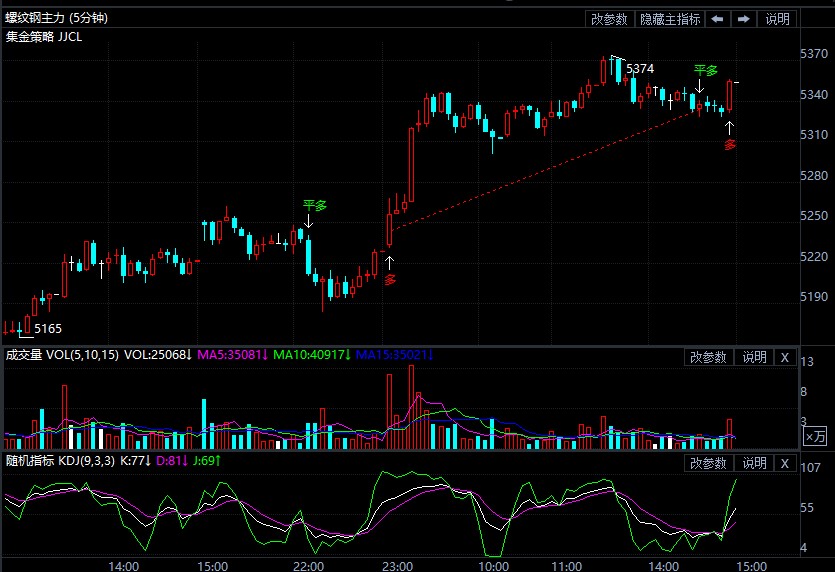Viewport: 835px width, 572px height.
Task: Open 说明 in the KDJ panel
Action: [754, 463]
